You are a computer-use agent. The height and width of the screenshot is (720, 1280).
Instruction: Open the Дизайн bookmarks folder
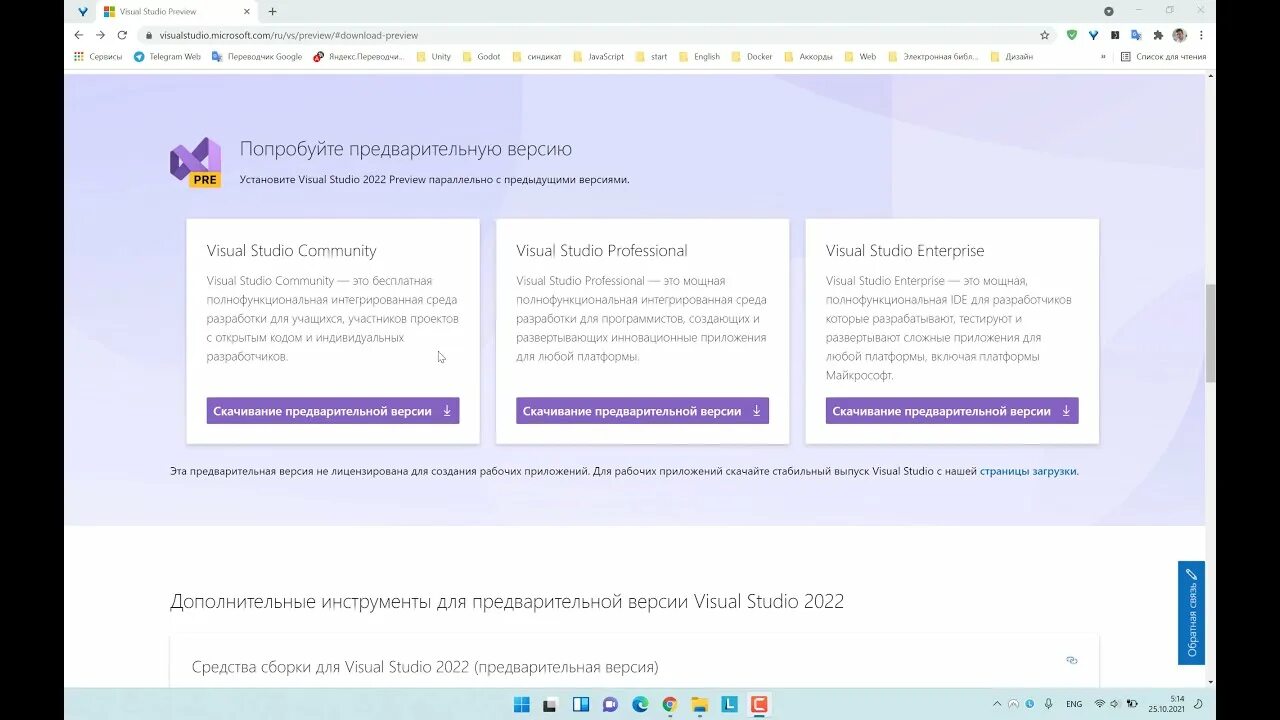1011,57
